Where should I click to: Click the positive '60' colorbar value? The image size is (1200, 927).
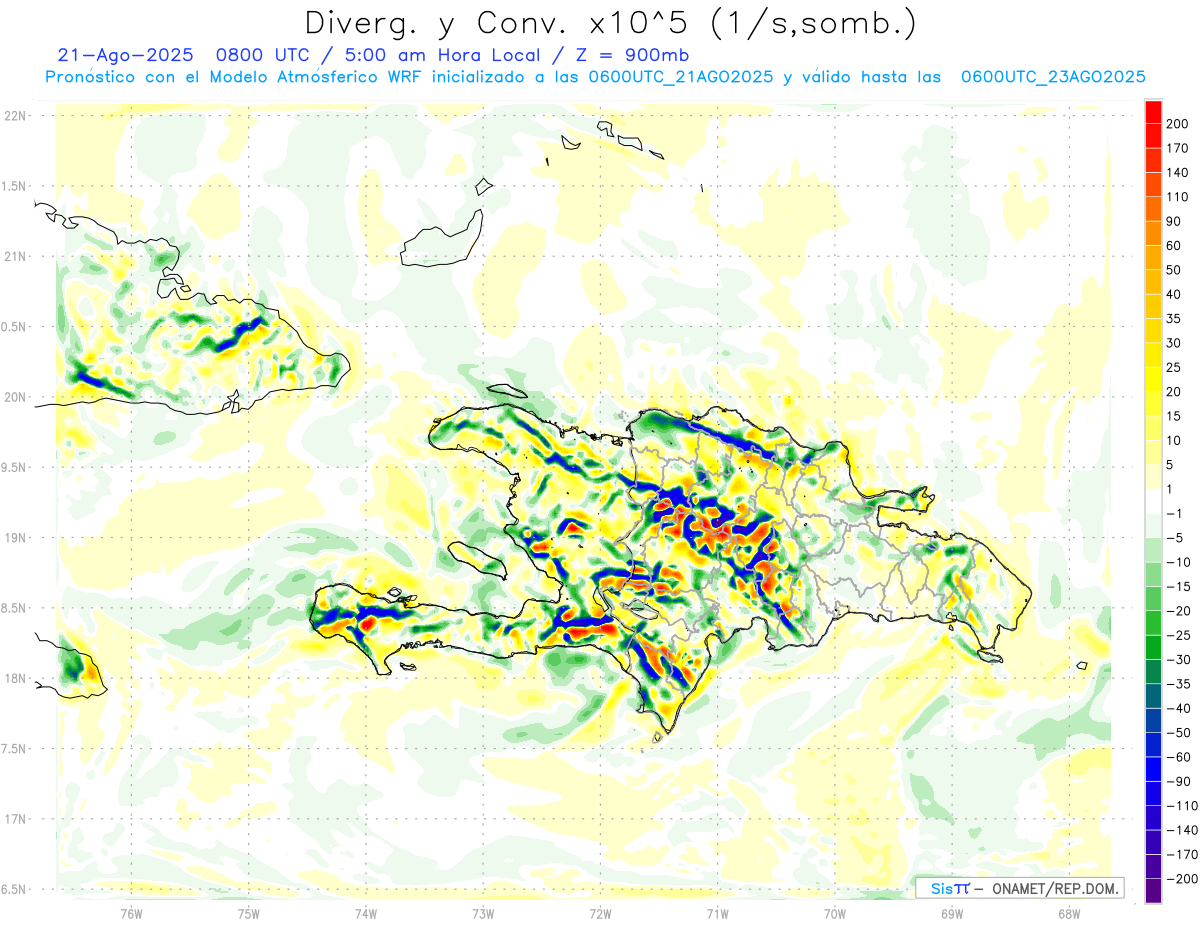pyautogui.click(x=1174, y=246)
